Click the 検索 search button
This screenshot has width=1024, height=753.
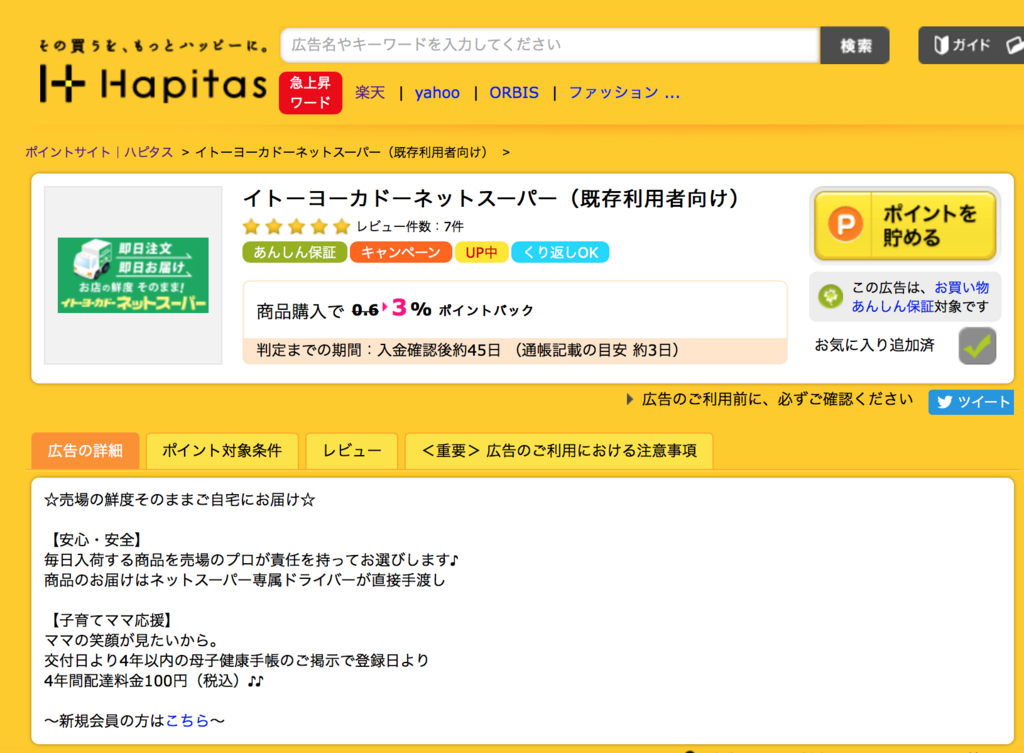point(855,45)
